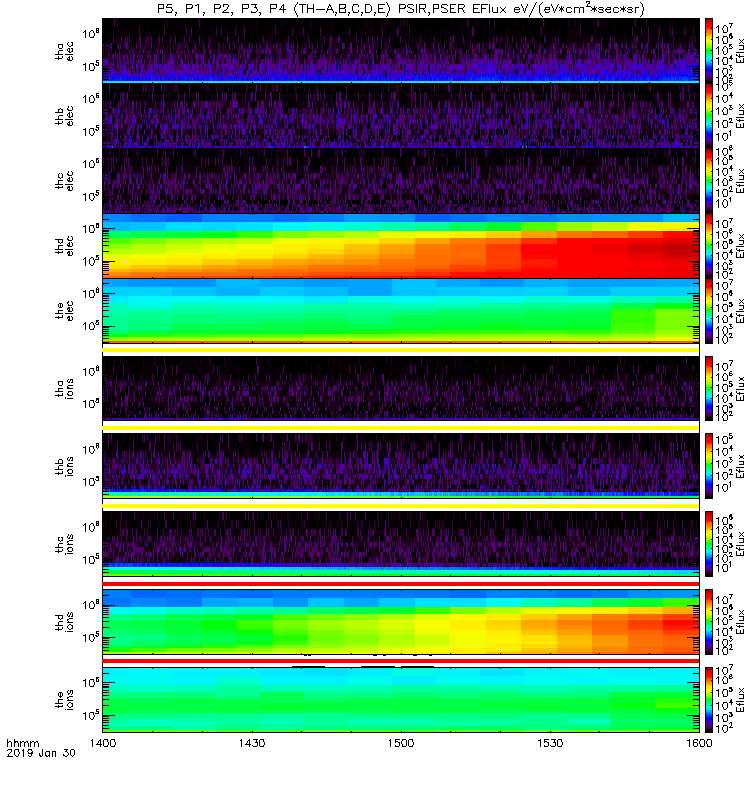This screenshot has width=750, height=800.
Task: Click the yellow bar below tha ions panel
Action: point(401,428)
